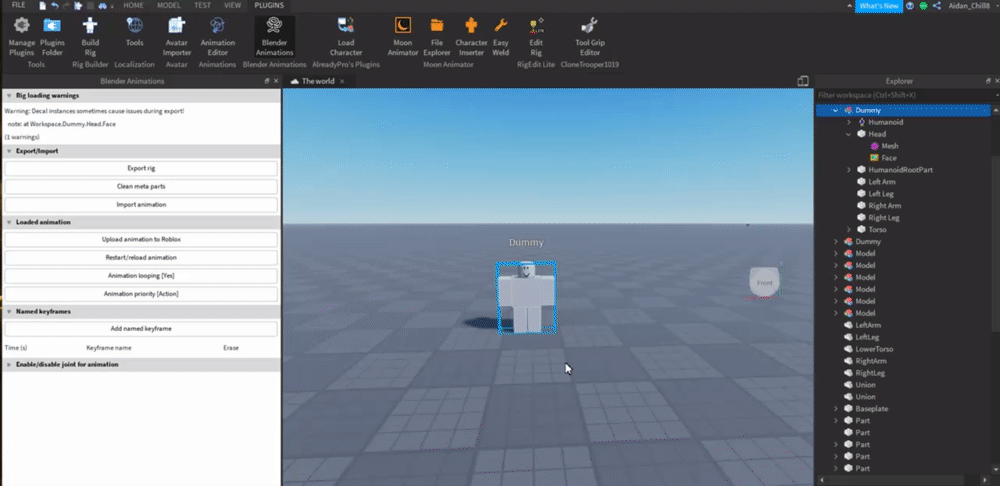This screenshot has width=1000, height=486.
Task: Select The world document tab
Action: click(317, 81)
